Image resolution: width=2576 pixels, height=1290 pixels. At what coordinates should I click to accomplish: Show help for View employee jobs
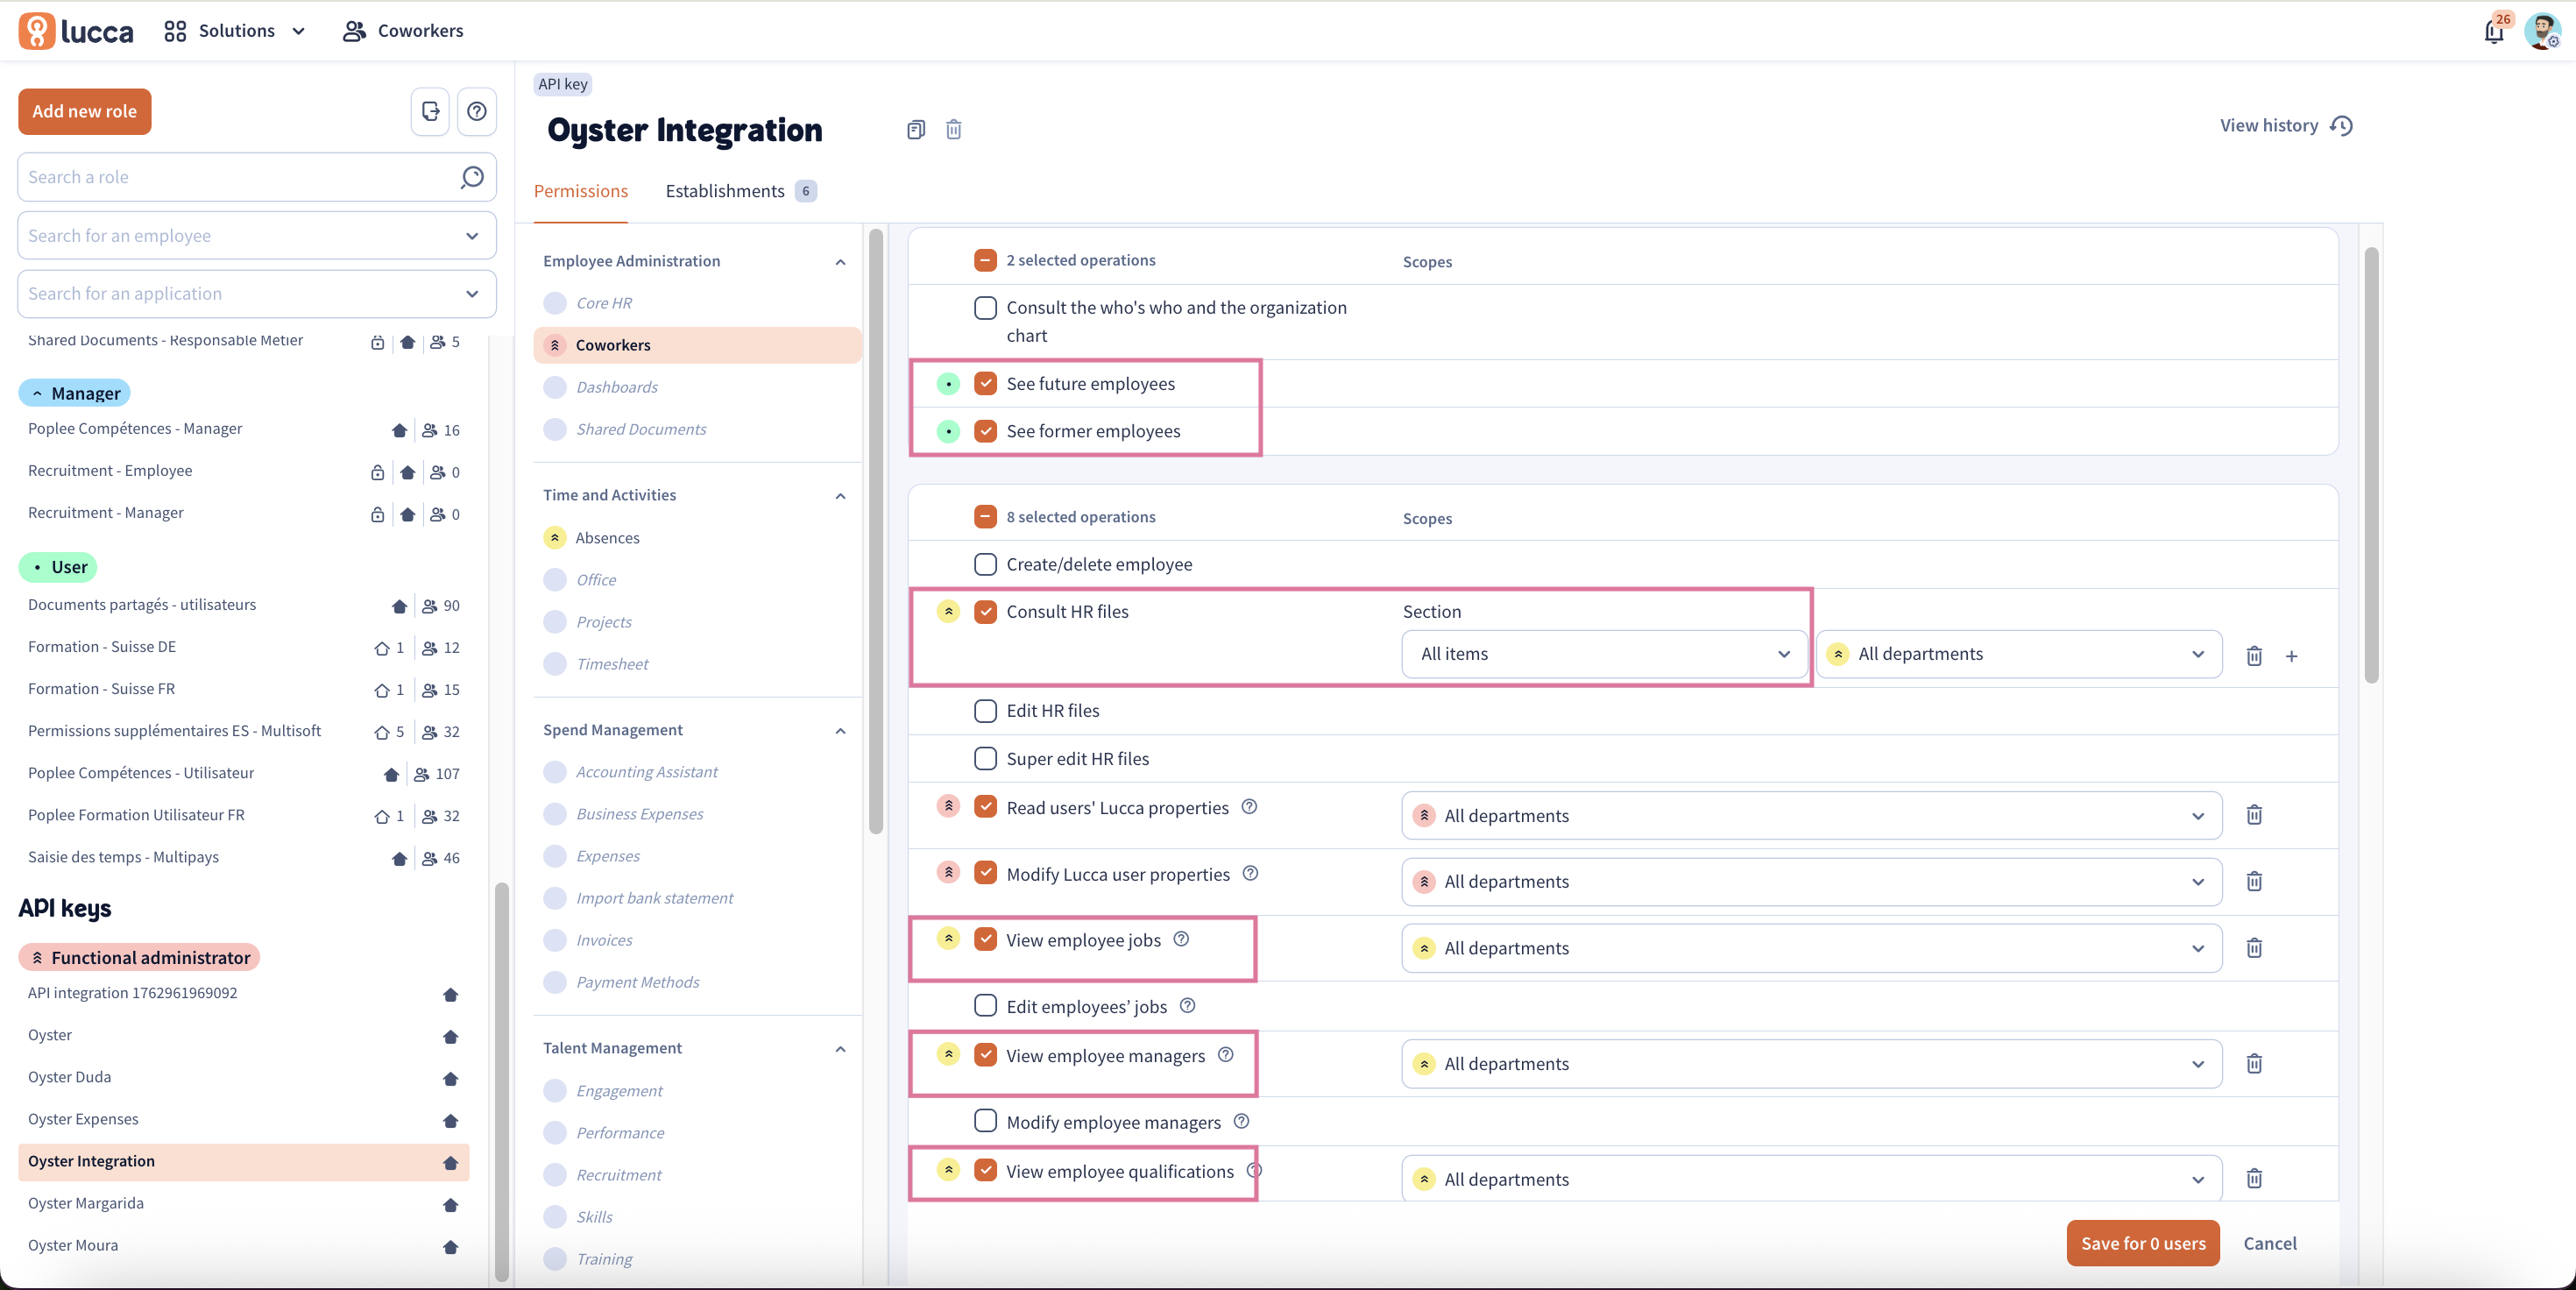point(1181,939)
